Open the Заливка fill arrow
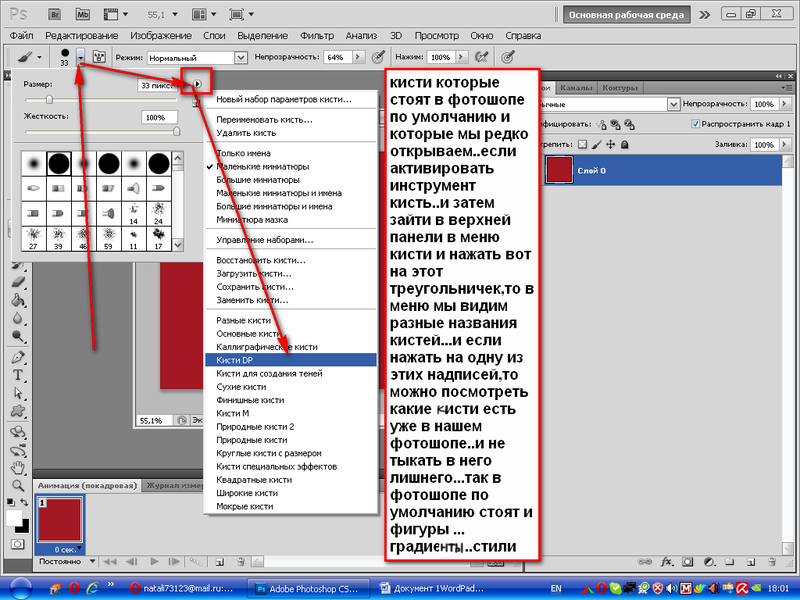 [x=784, y=145]
